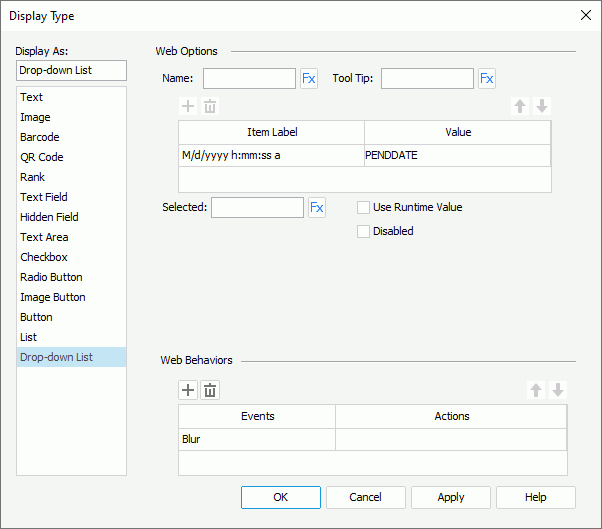Pick Hidden Field display type
The height and width of the screenshot is (529, 602).
[x=71, y=217]
